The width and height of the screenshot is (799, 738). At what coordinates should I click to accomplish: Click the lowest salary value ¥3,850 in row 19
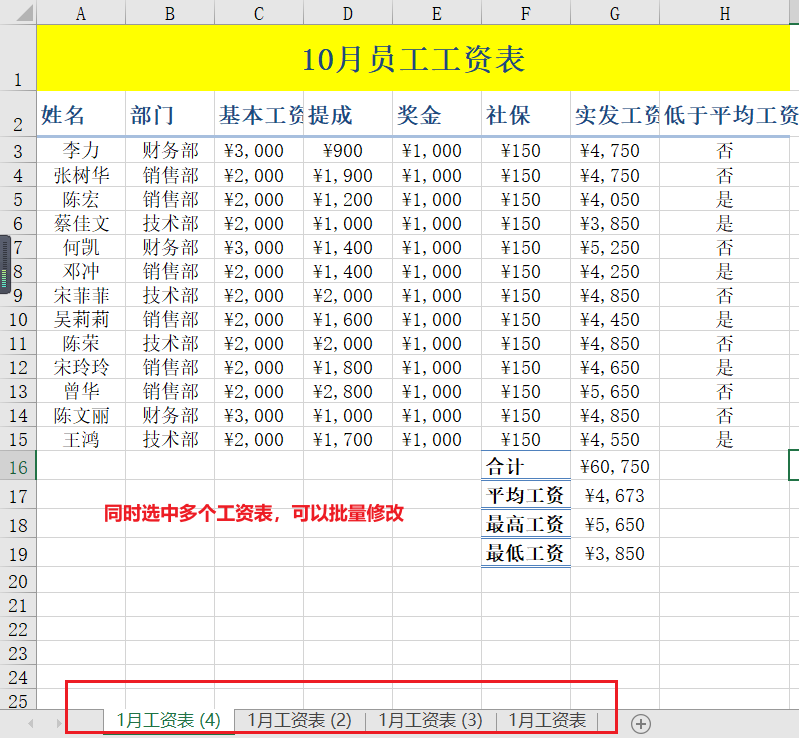pyautogui.click(x=615, y=553)
